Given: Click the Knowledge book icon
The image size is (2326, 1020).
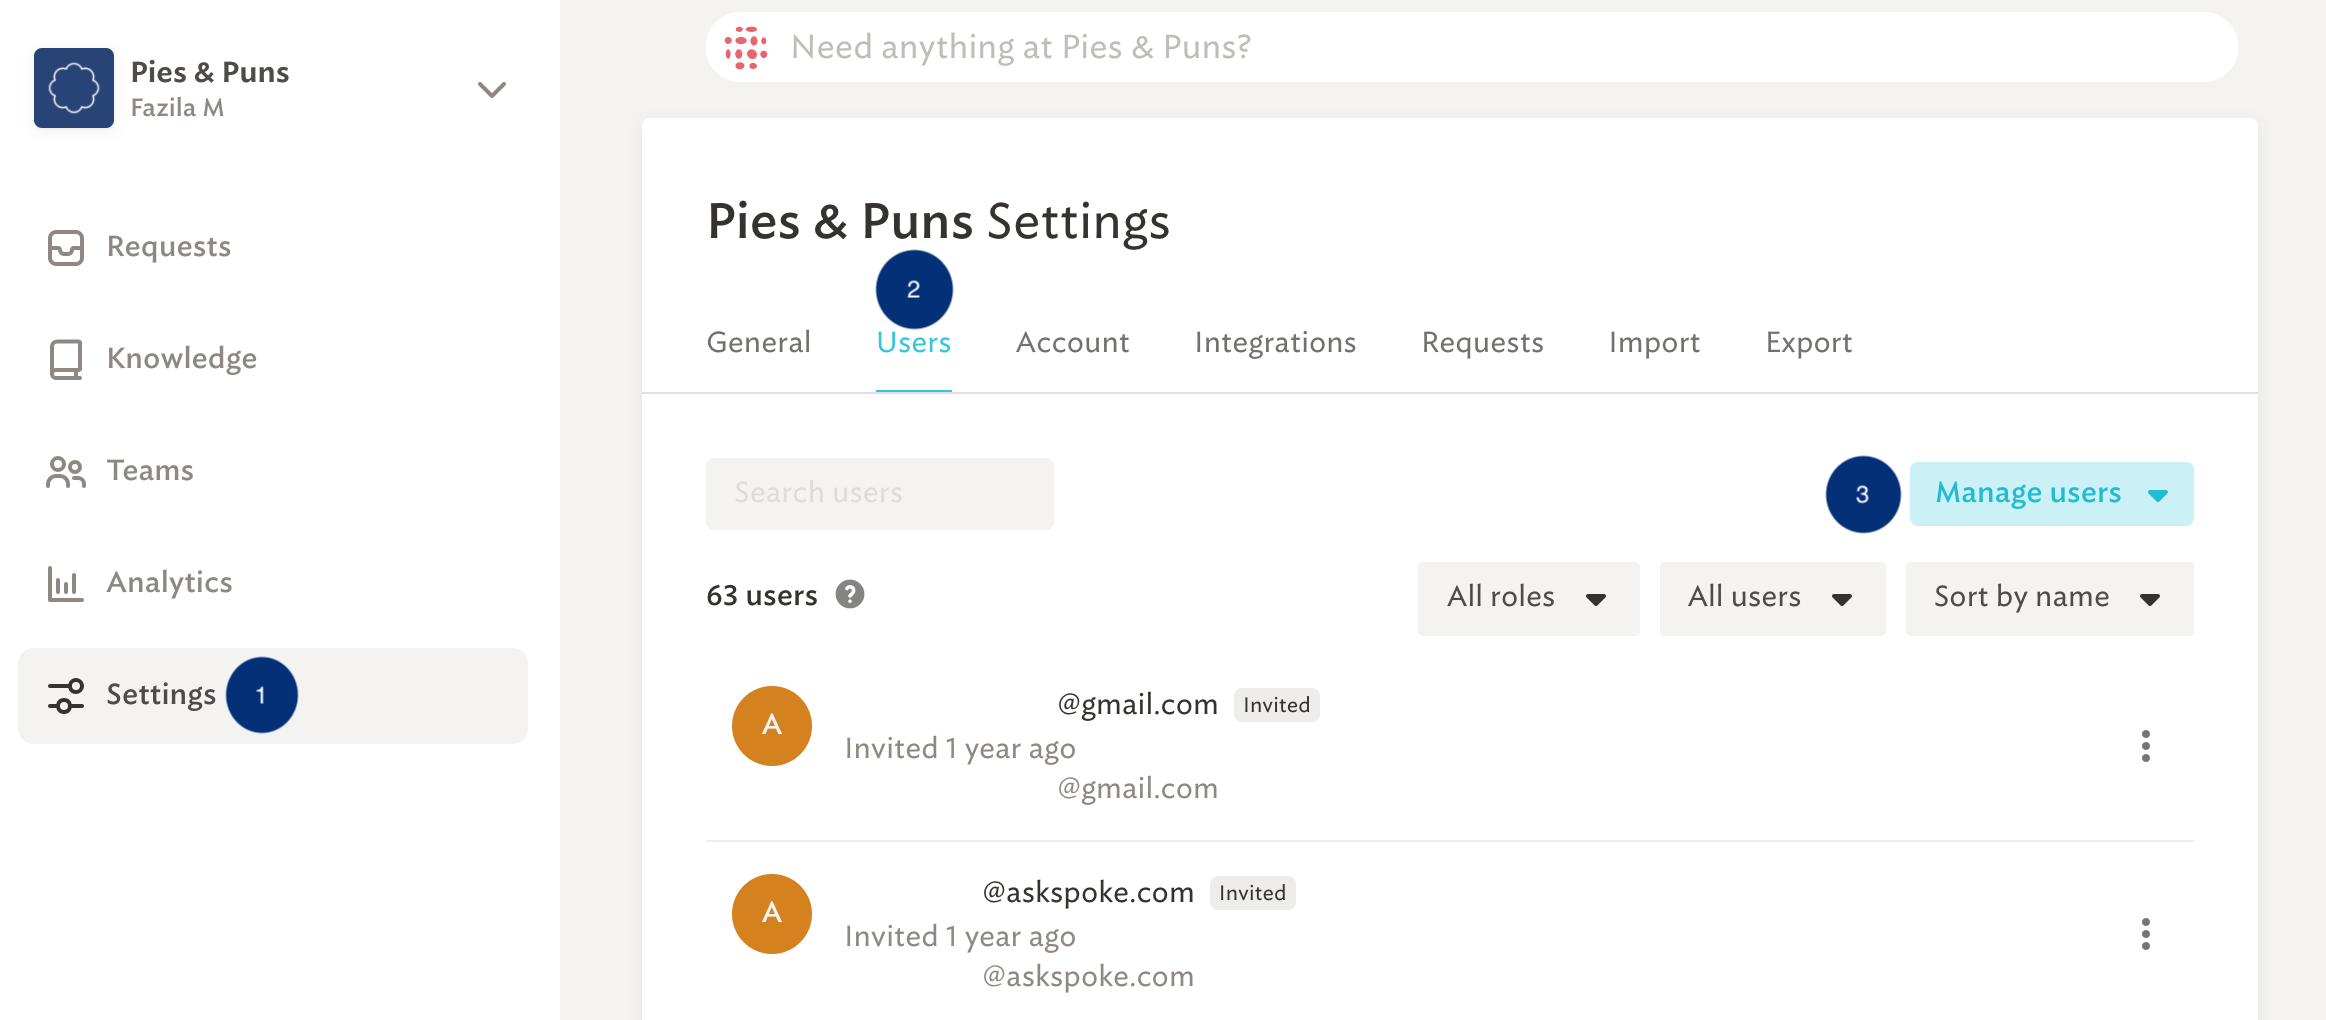Looking at the screenshot, I should click(x=66, y=359).
